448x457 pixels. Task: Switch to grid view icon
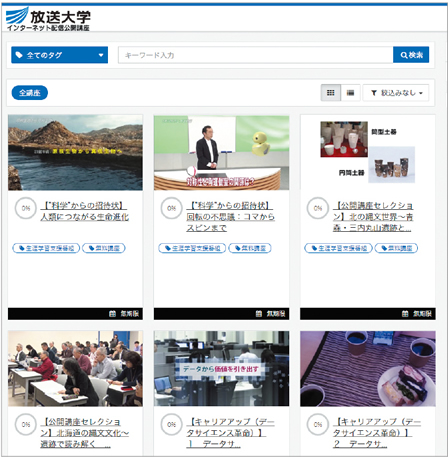point(331,93)
